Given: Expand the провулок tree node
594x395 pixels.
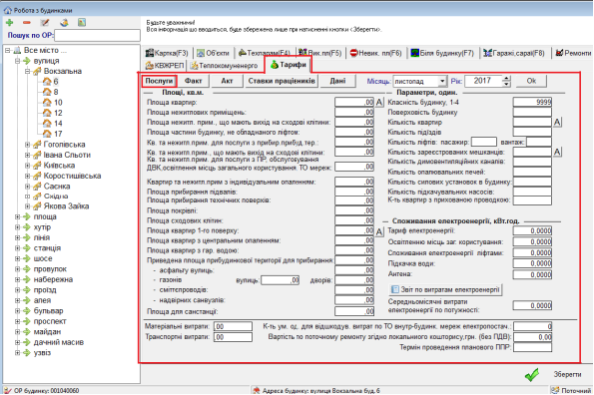Looking at the screenshot, I should [x=17, y=269].
